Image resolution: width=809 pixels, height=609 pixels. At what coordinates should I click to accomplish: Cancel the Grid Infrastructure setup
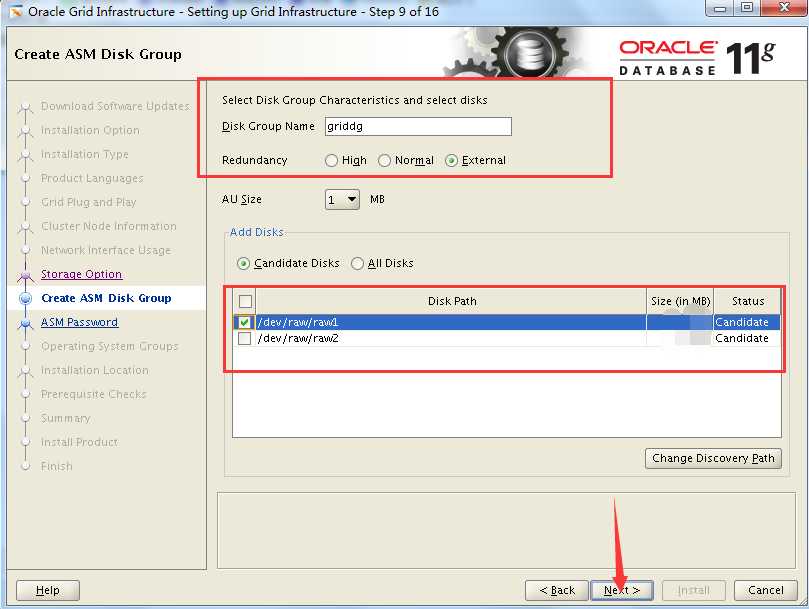[x=766, y=590]
